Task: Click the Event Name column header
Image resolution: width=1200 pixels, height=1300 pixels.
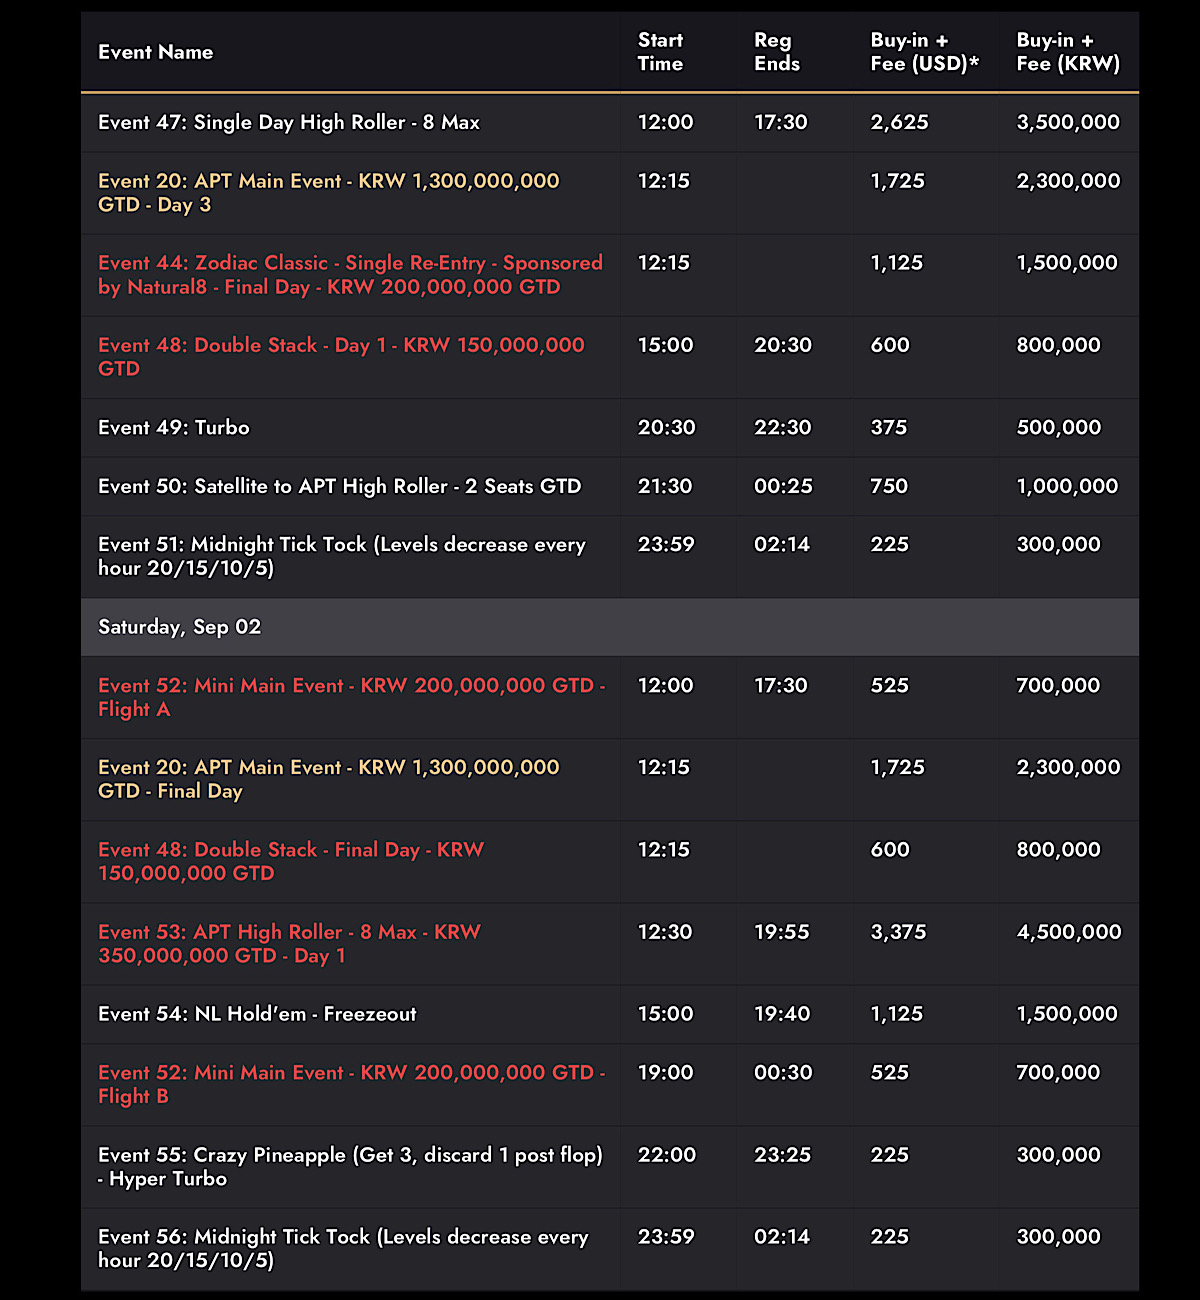Action: point(155,52)
